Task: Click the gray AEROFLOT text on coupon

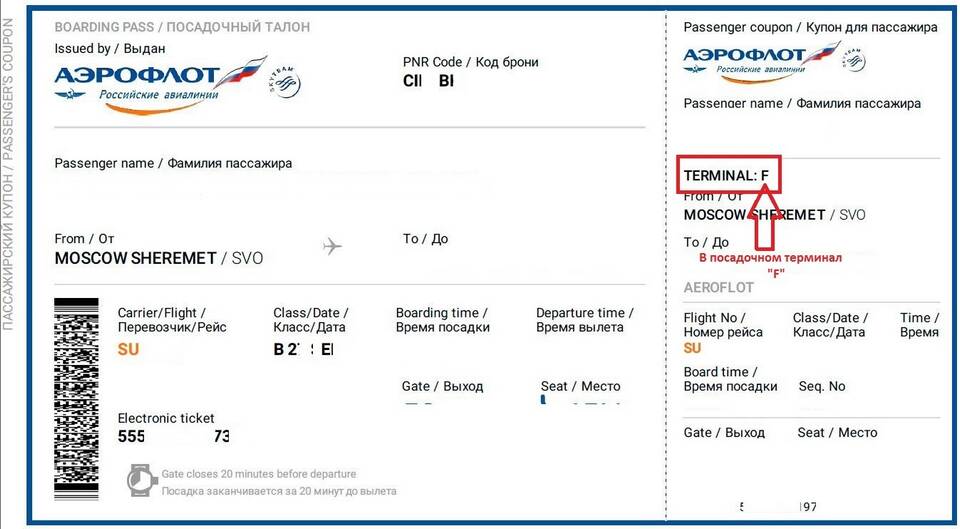Action: 718,288
